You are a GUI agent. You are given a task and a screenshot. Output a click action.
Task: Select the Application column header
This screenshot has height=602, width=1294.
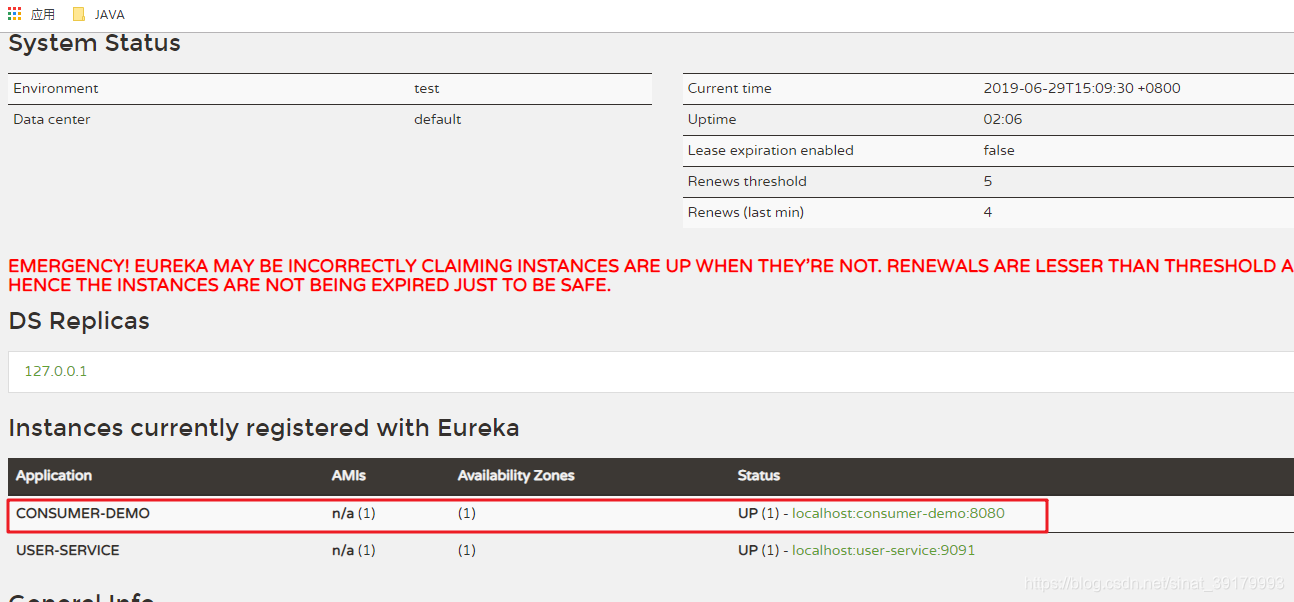coord(54,476)
